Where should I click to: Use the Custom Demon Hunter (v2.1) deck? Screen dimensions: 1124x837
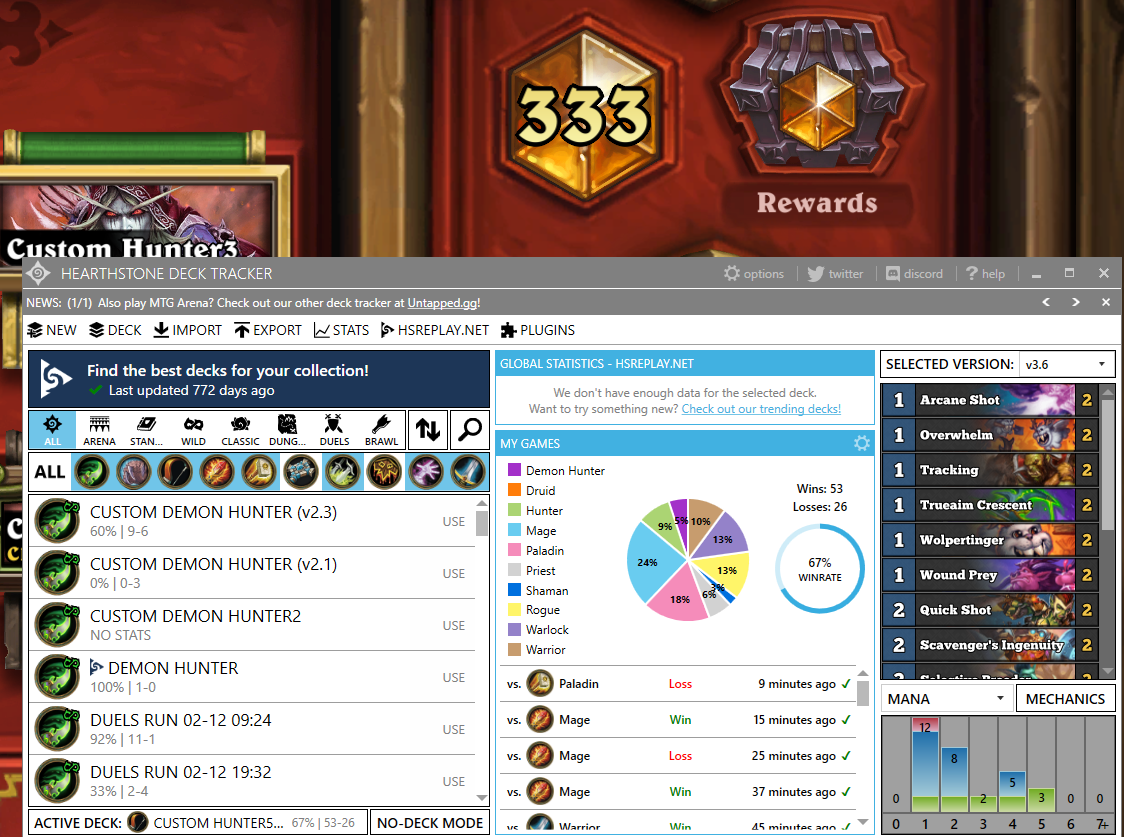coord(454,573)
